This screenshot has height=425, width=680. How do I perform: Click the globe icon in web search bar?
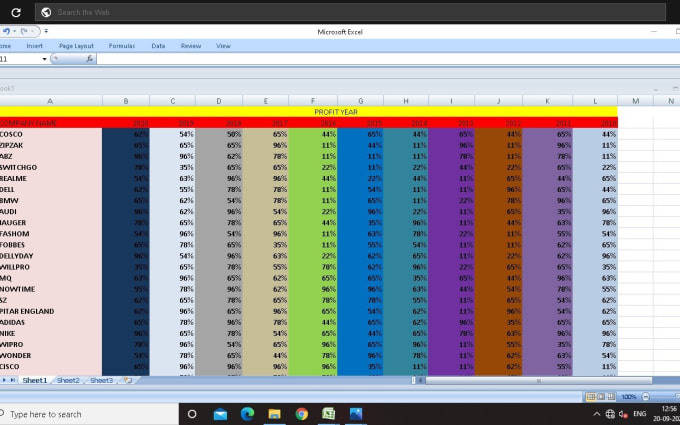[x=46, y=12]
